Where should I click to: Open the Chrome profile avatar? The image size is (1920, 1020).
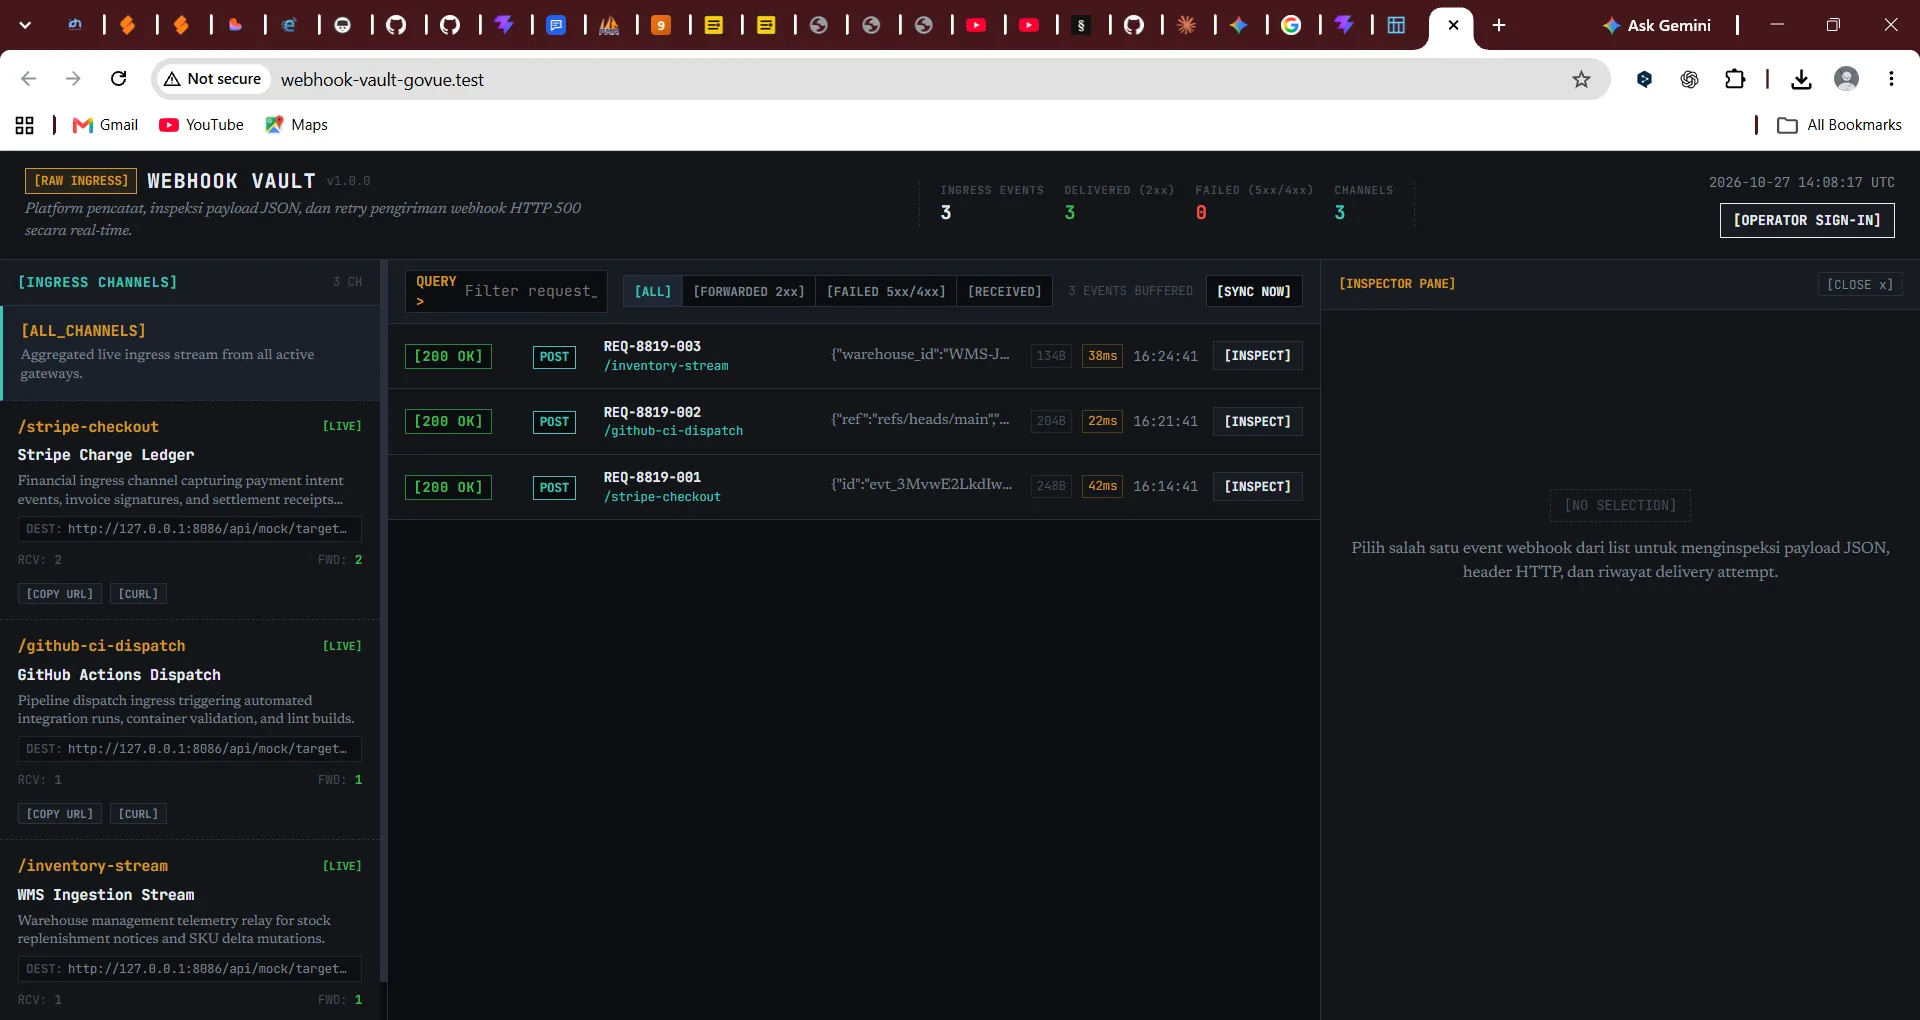[x=1846, y=79]
